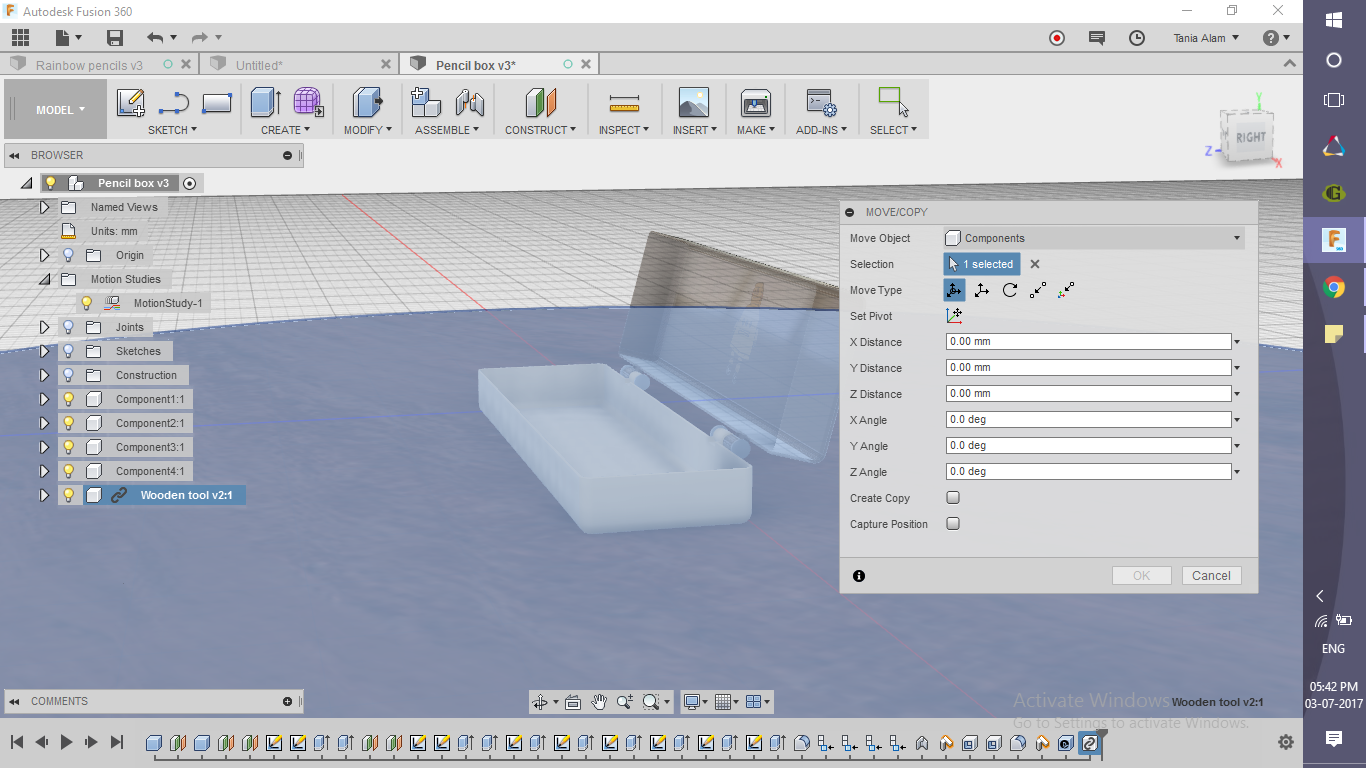Click the Select tool icon

tap(893, 103)
